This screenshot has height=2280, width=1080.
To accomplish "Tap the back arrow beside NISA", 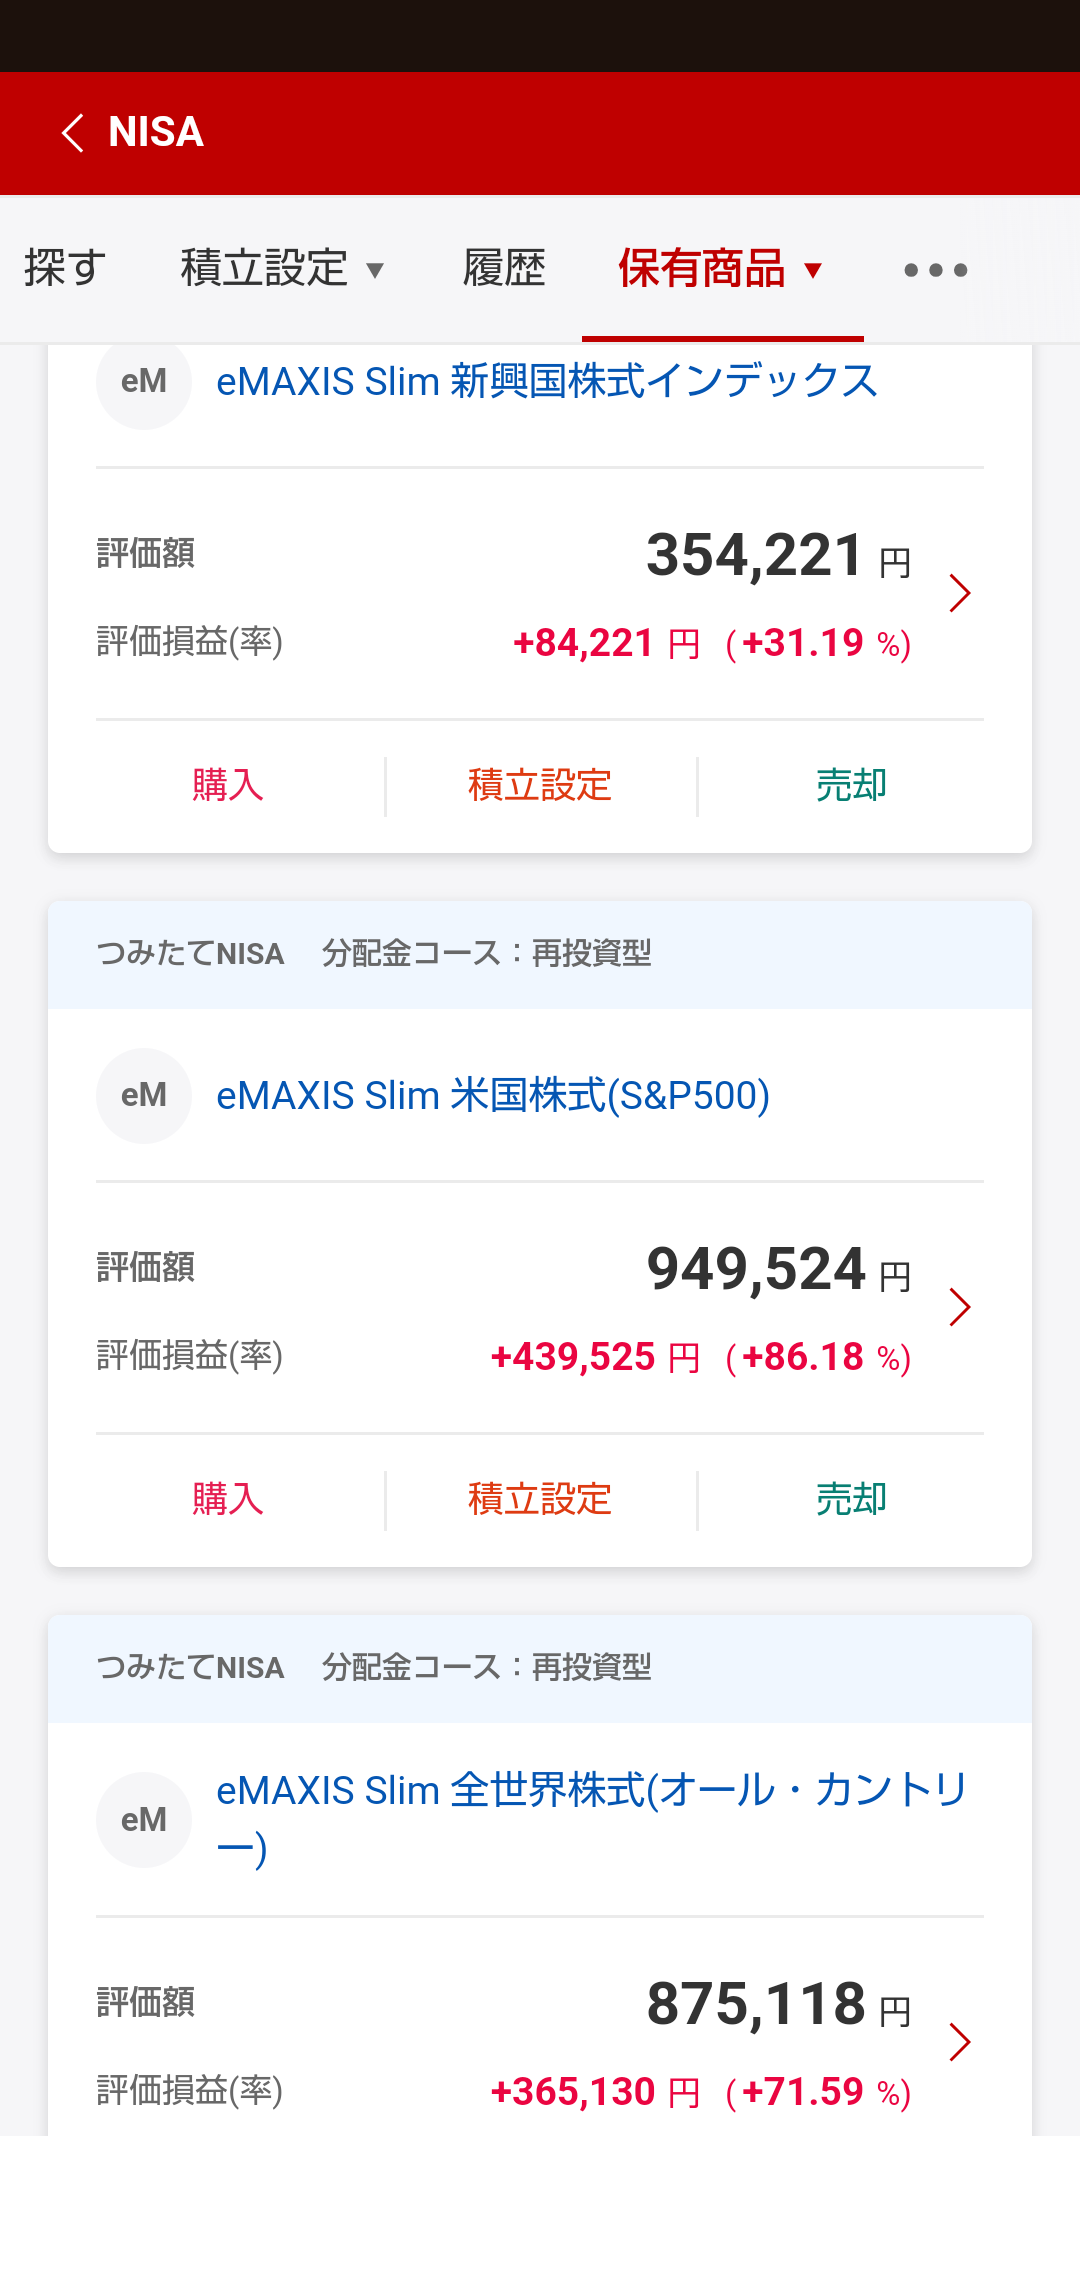I will [x=73, y=132].
